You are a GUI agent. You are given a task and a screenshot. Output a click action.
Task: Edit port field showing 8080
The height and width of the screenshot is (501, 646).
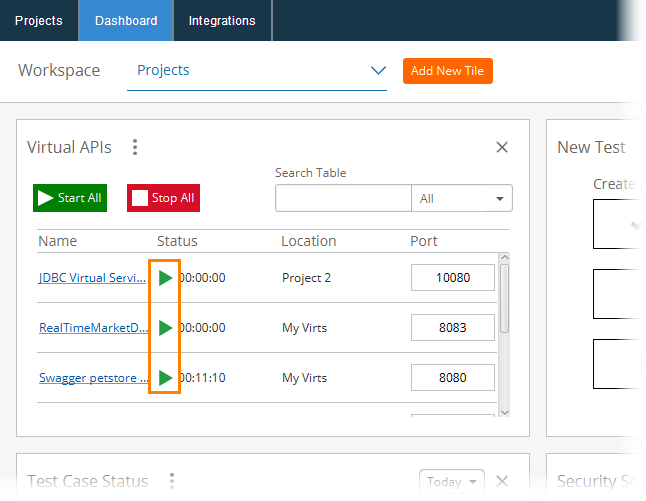[x=453, y=377]
